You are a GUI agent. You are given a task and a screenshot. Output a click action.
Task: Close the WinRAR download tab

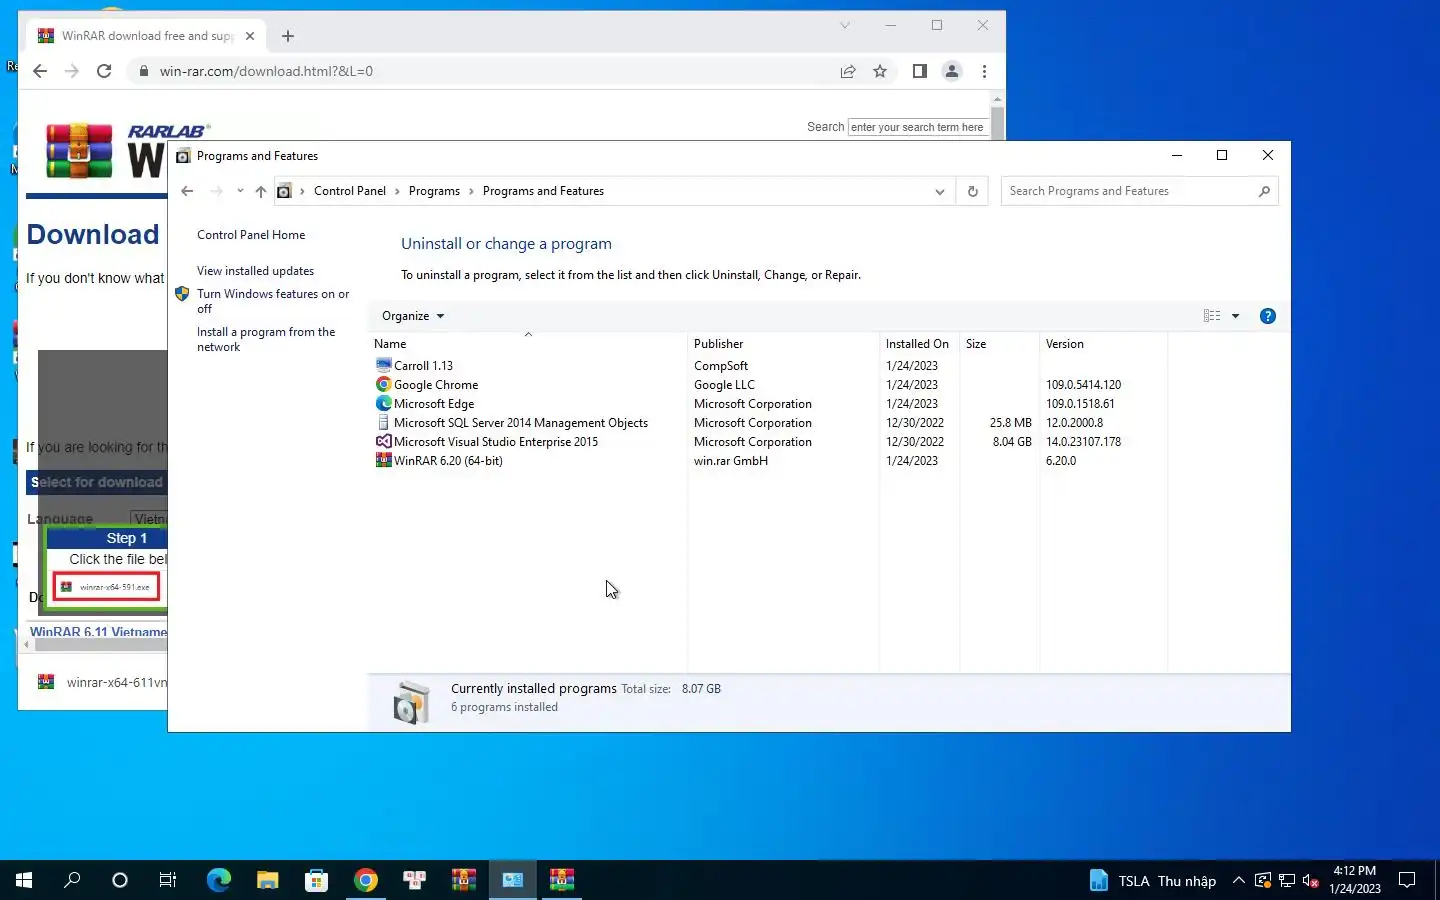(250, 36)
